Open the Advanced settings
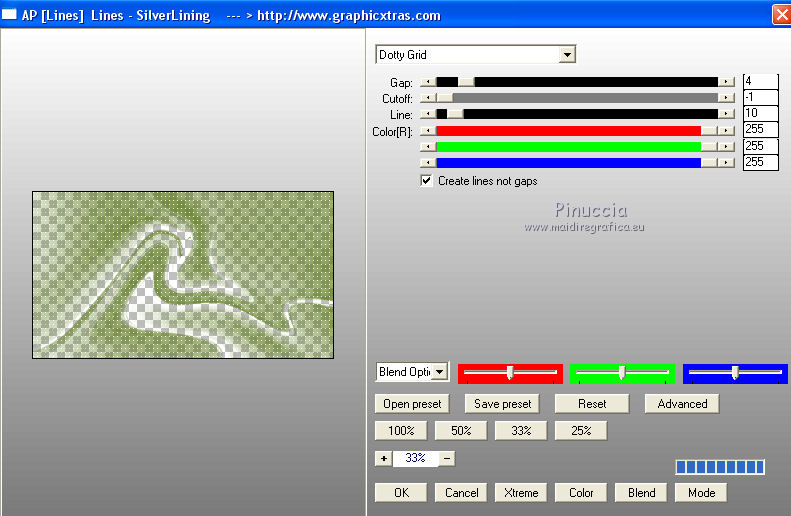 pos(682,404)
